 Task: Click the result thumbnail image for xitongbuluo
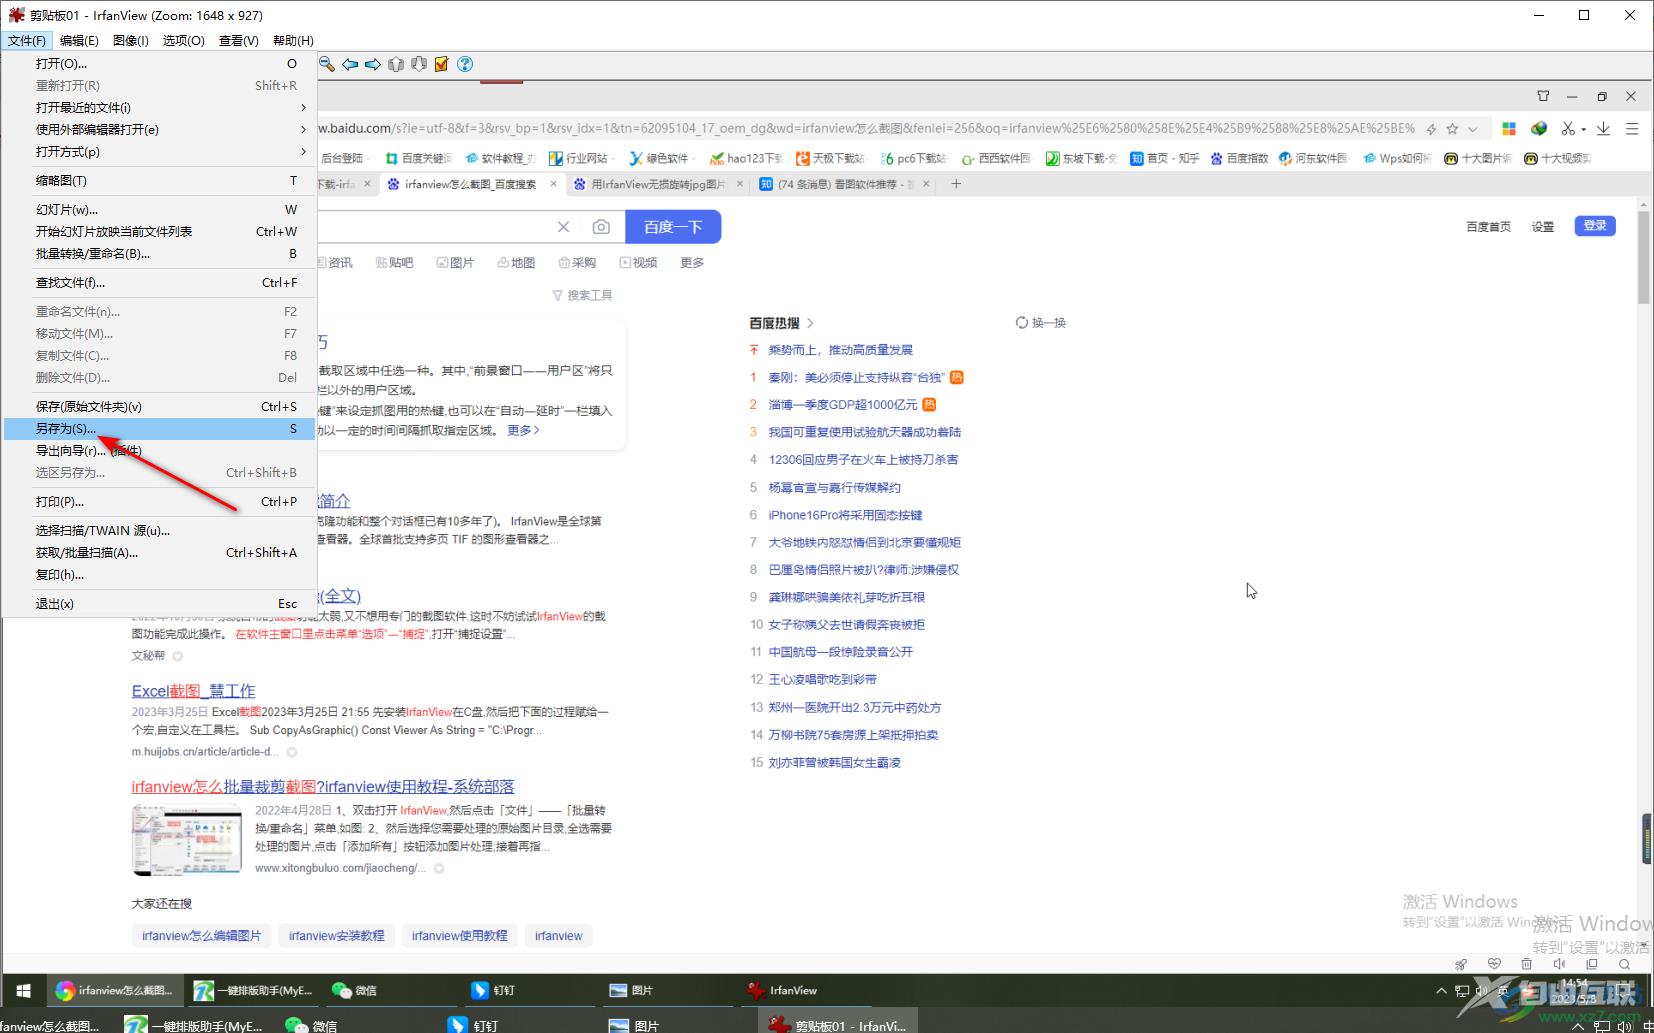[x=187, y=839]
